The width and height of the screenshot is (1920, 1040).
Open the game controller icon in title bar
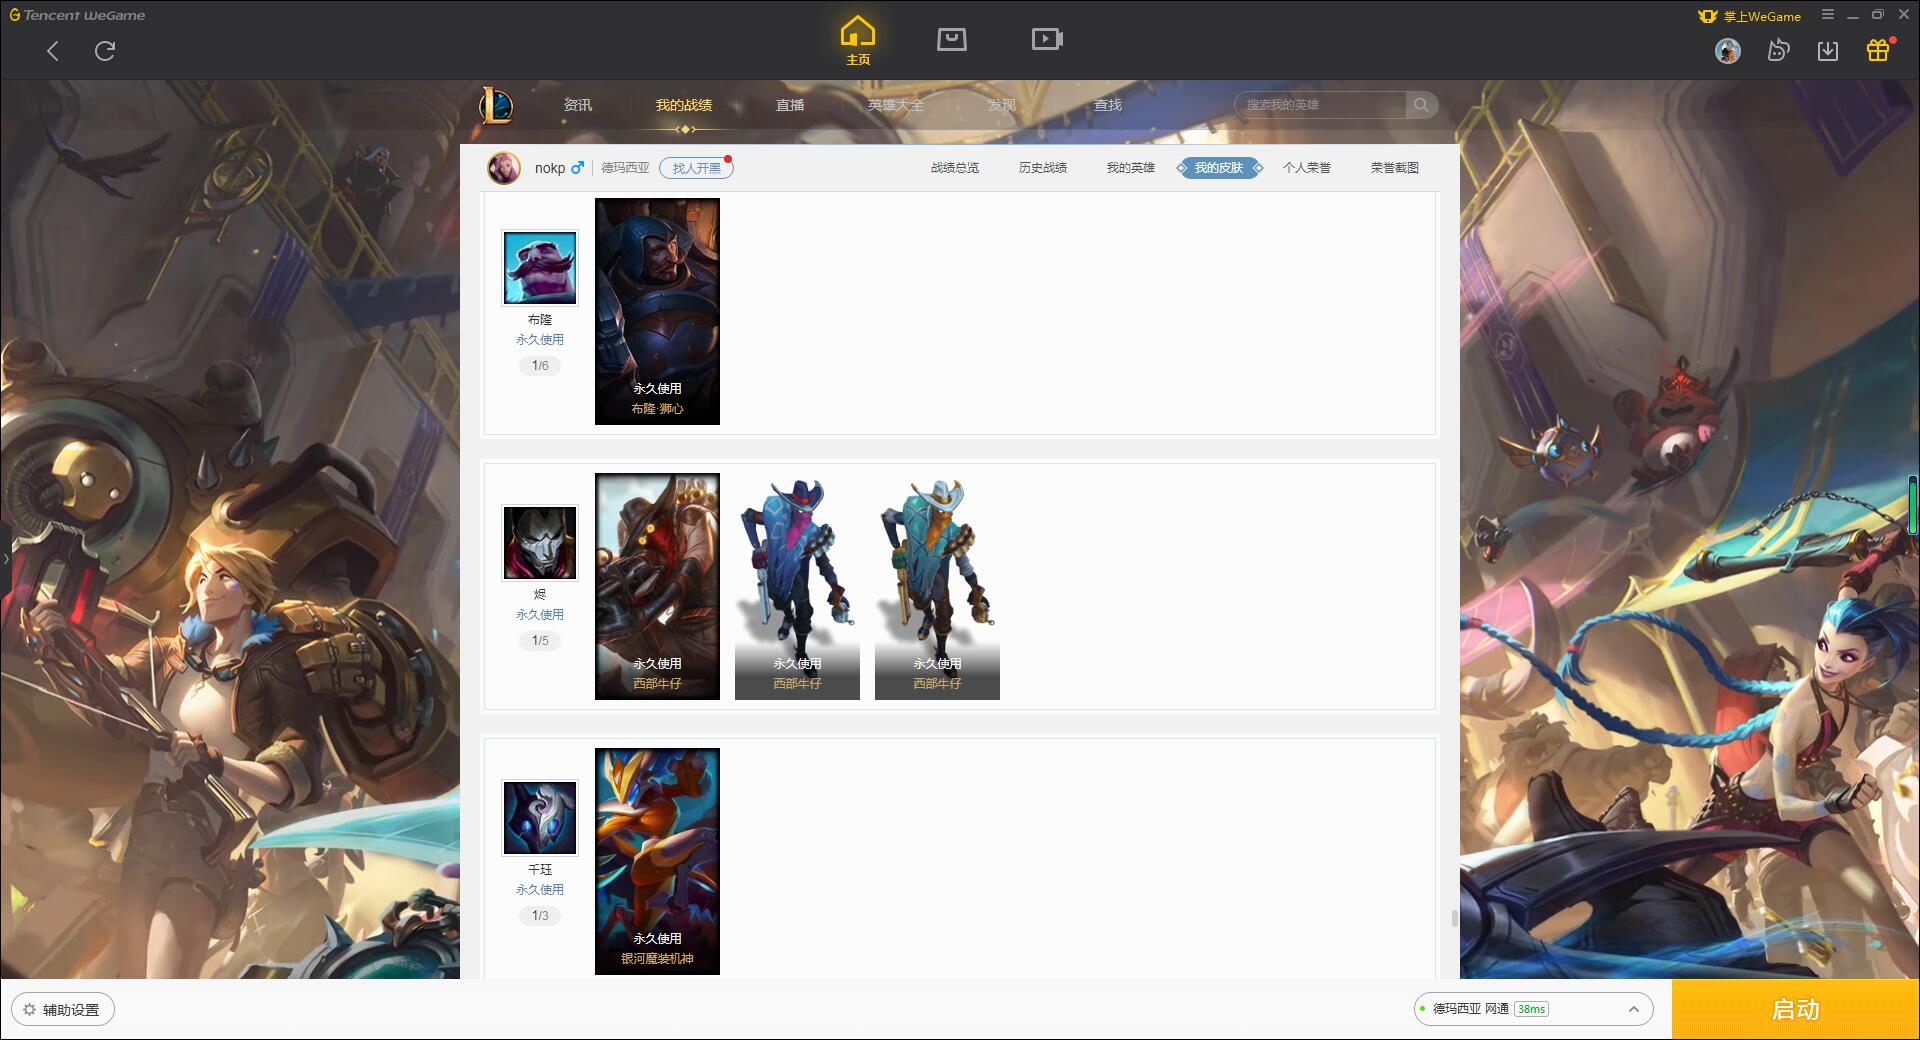point(1778,51)
